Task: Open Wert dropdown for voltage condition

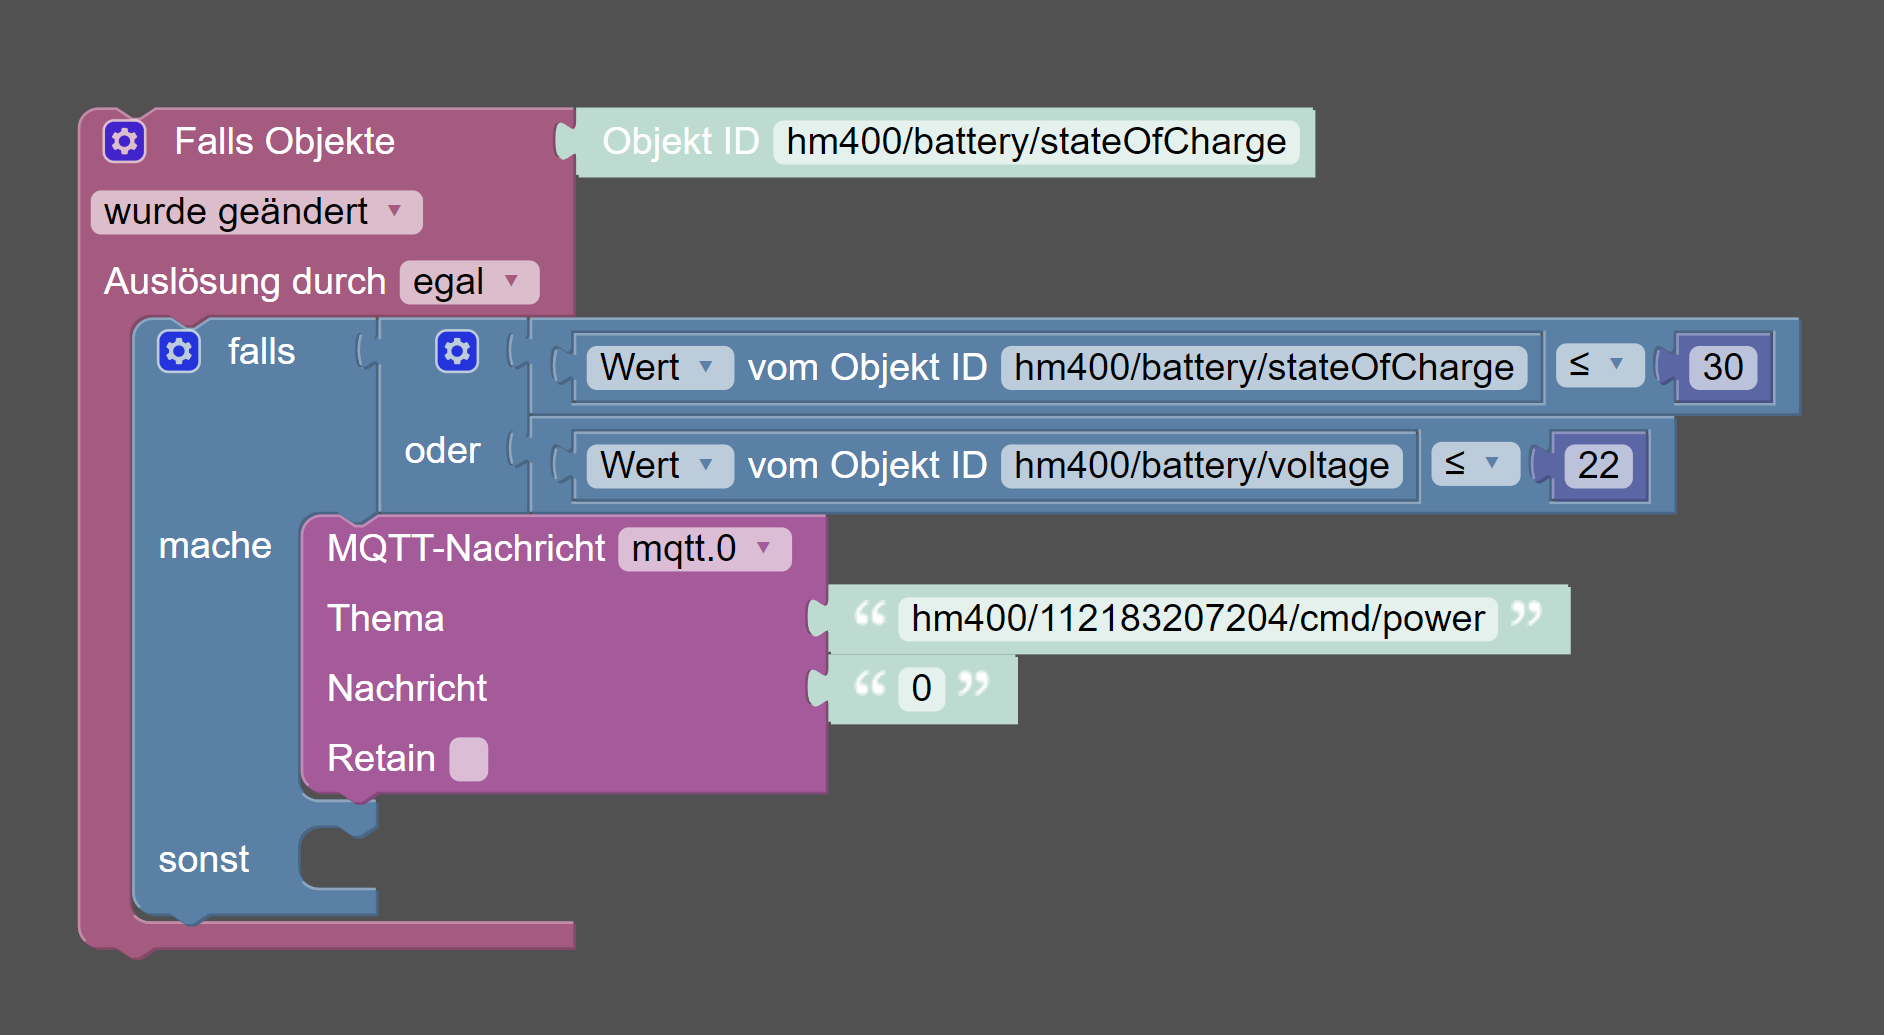Action: pos(660,466)
